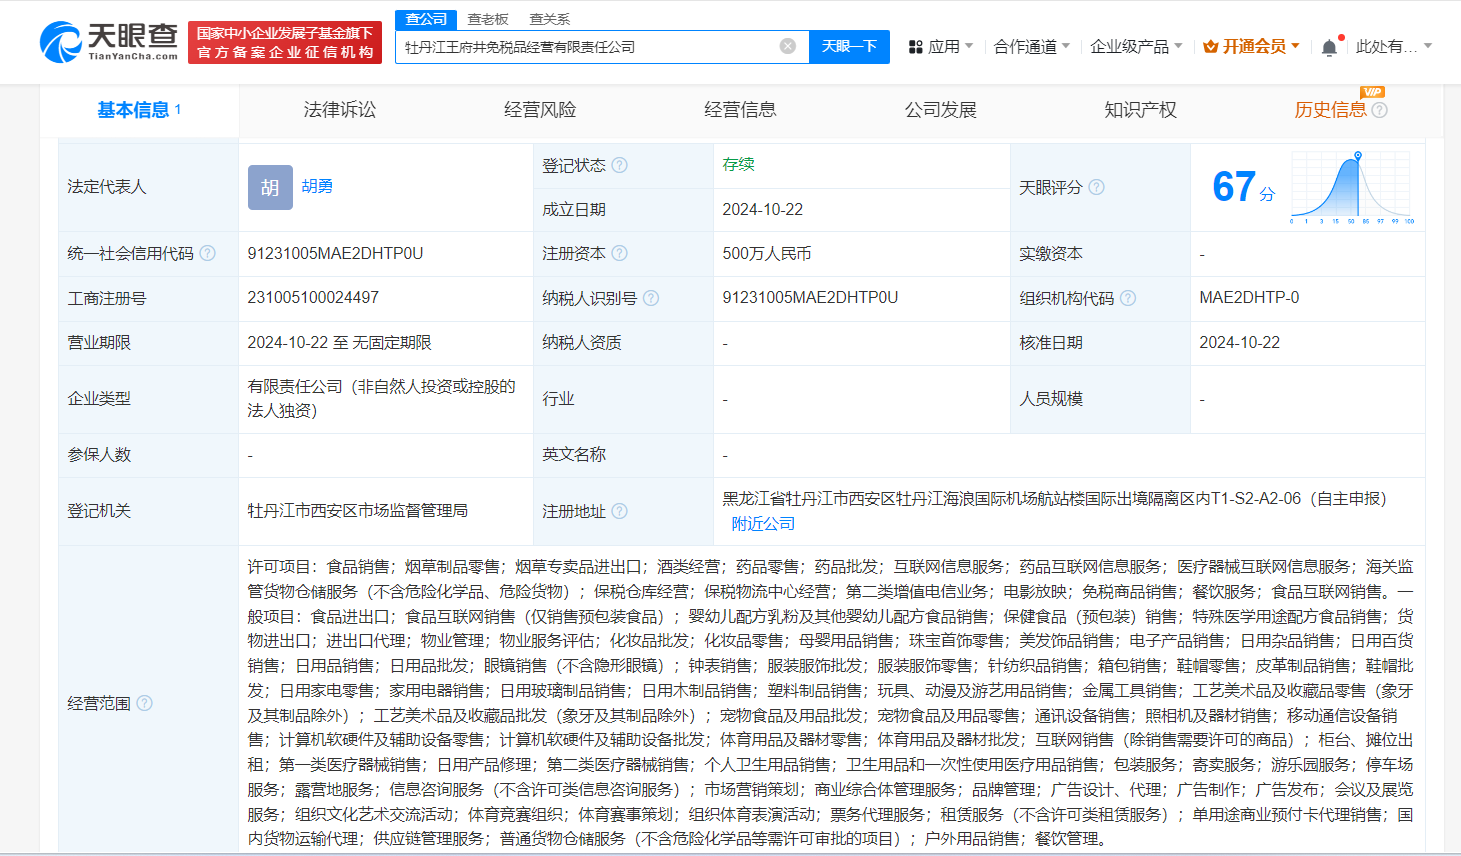Click the help icon next to 统一社会信用代码
The height and width of the screenshot is (856, 1461).
(x=207, y=253)
